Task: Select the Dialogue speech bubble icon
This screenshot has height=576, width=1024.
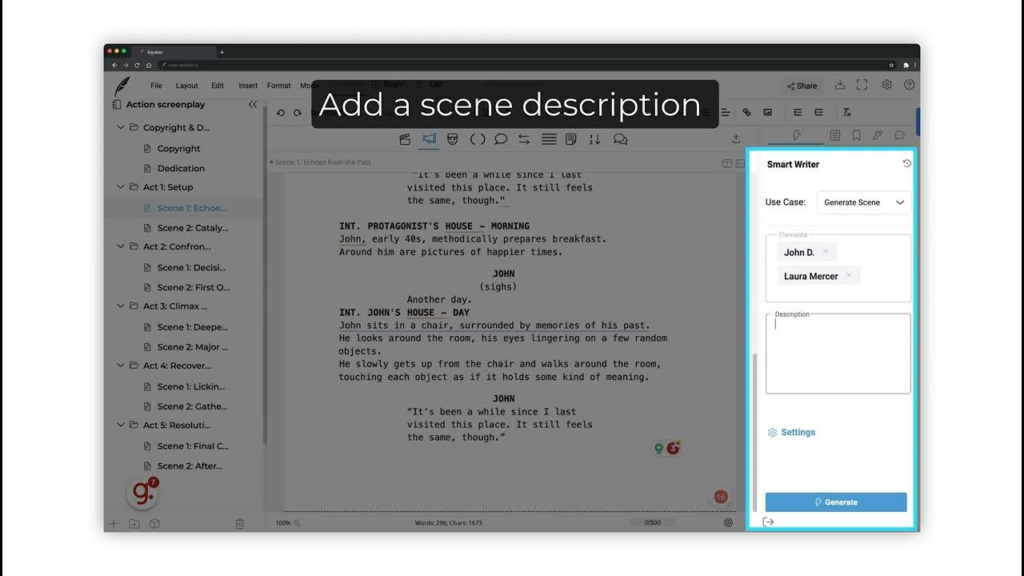Action: pos(501,139)
